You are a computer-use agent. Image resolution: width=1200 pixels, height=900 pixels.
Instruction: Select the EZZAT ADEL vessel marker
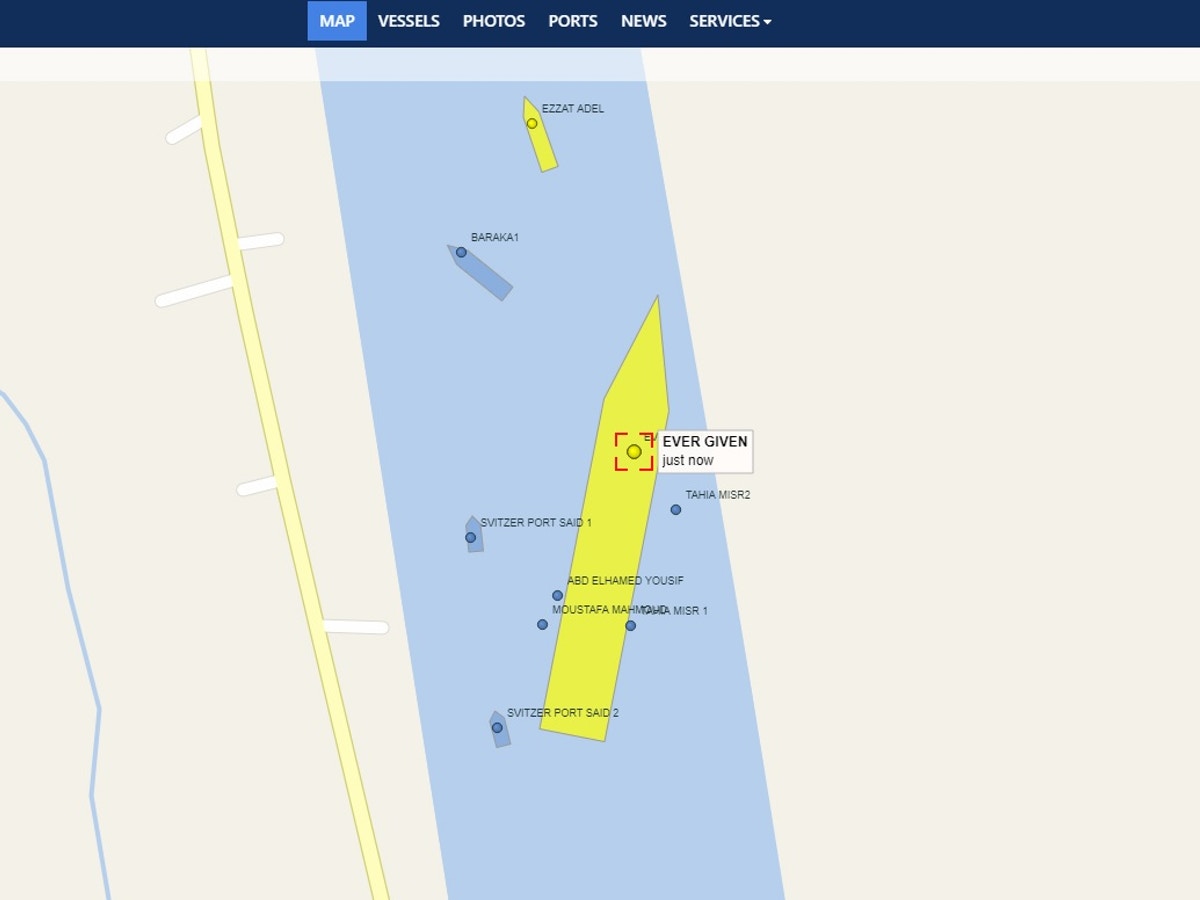[532, 124]
